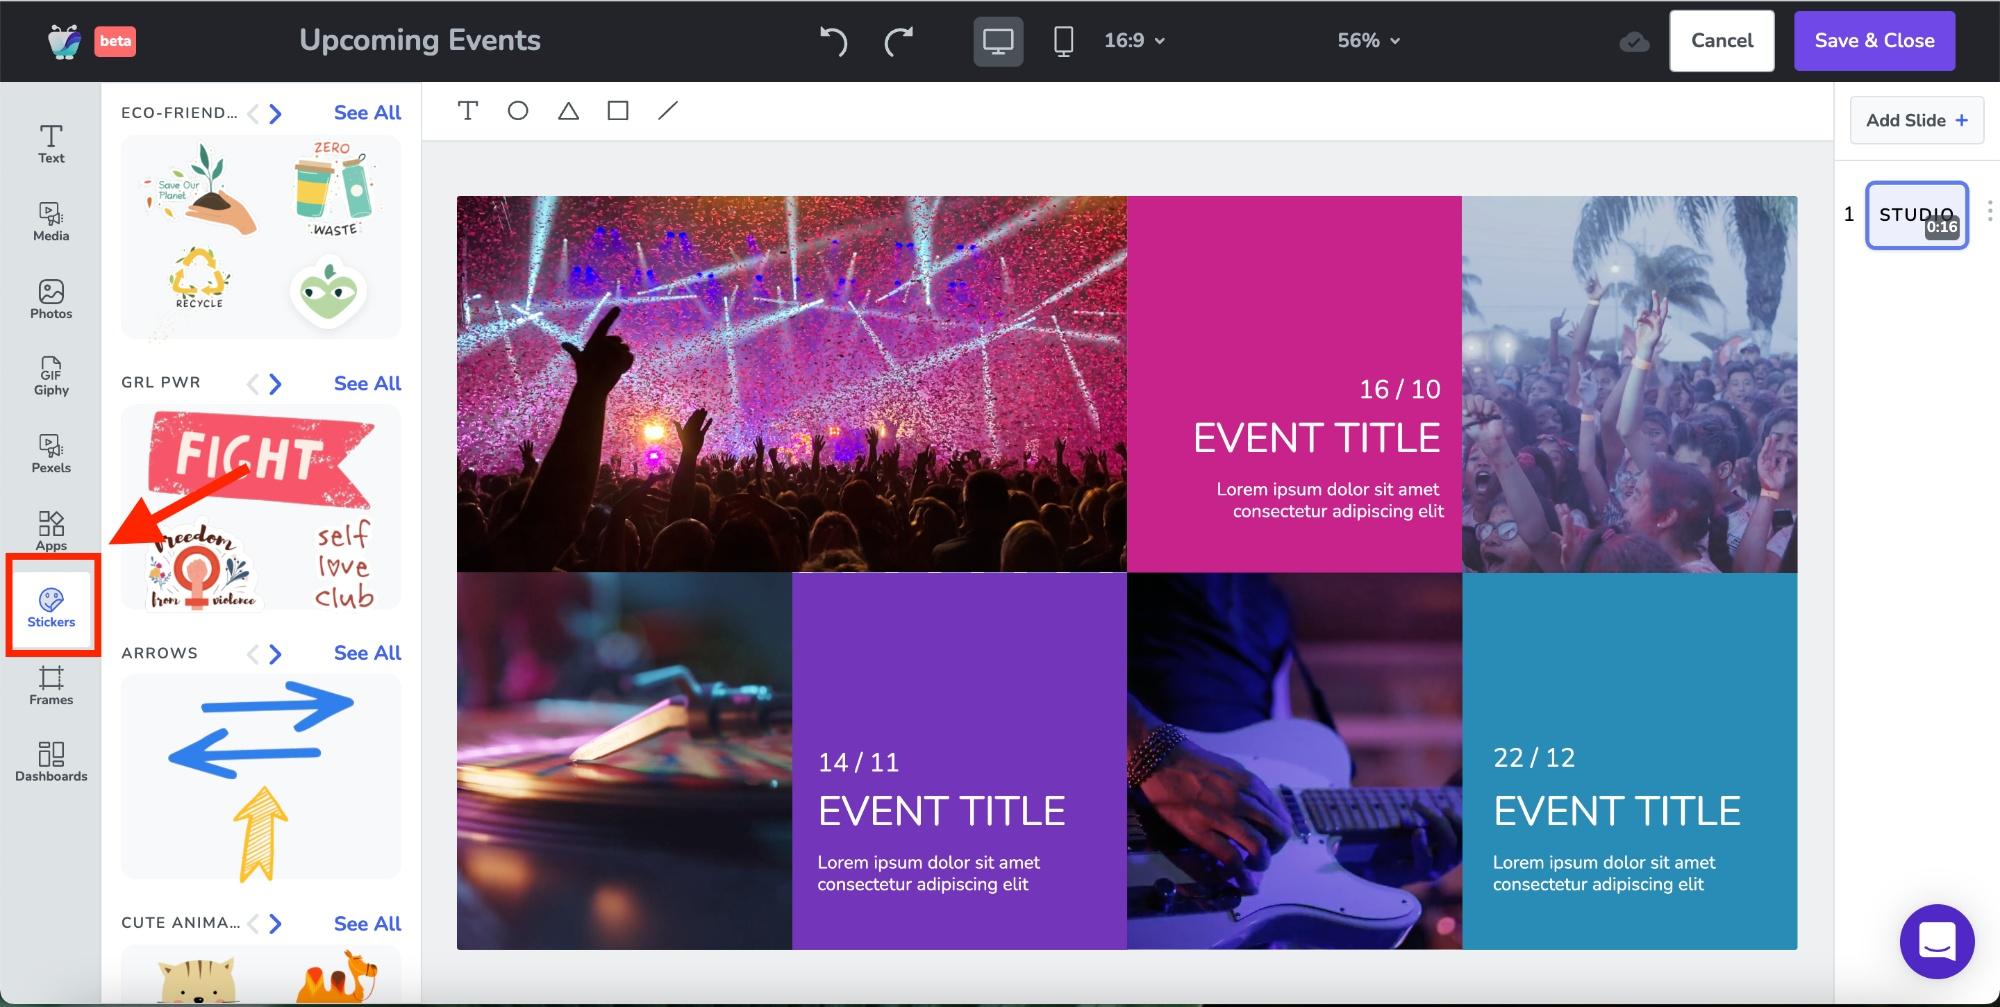This screenshot has width=2000, height=1007.
Task: Add the self love club sticker
Action: pos(344,565)
